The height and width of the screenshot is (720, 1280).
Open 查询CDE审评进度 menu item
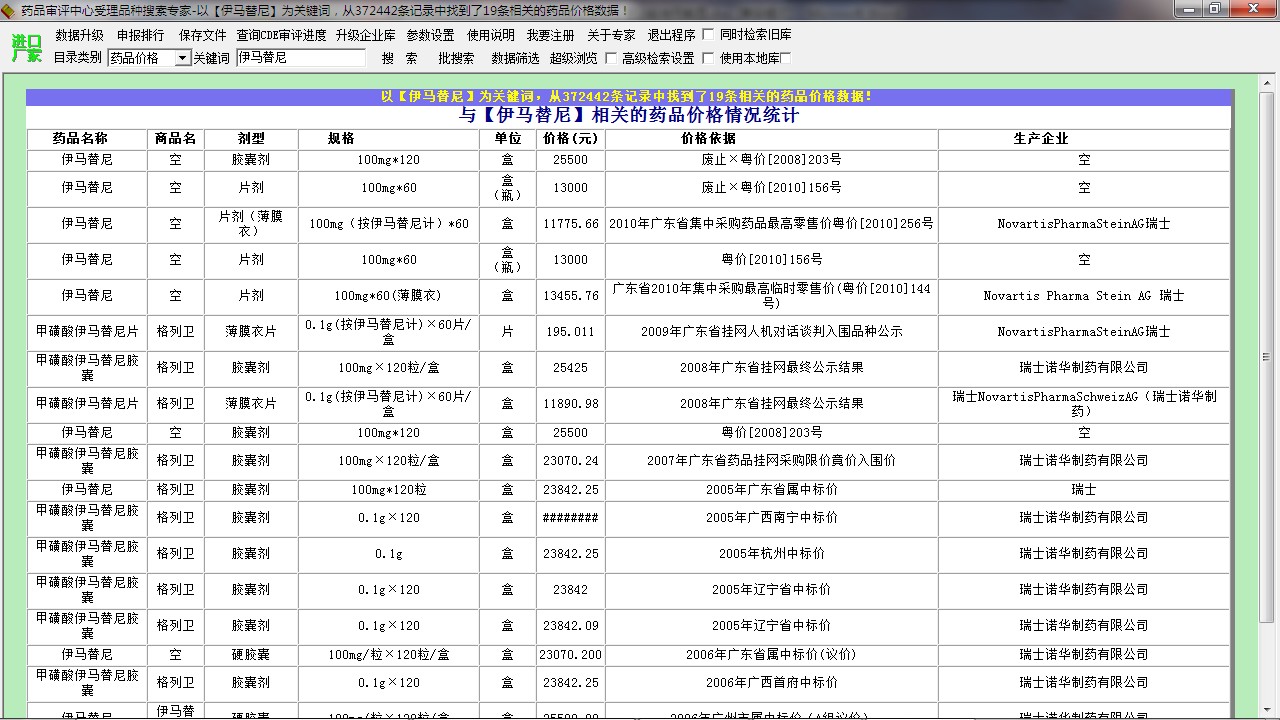tap(281, 35)
